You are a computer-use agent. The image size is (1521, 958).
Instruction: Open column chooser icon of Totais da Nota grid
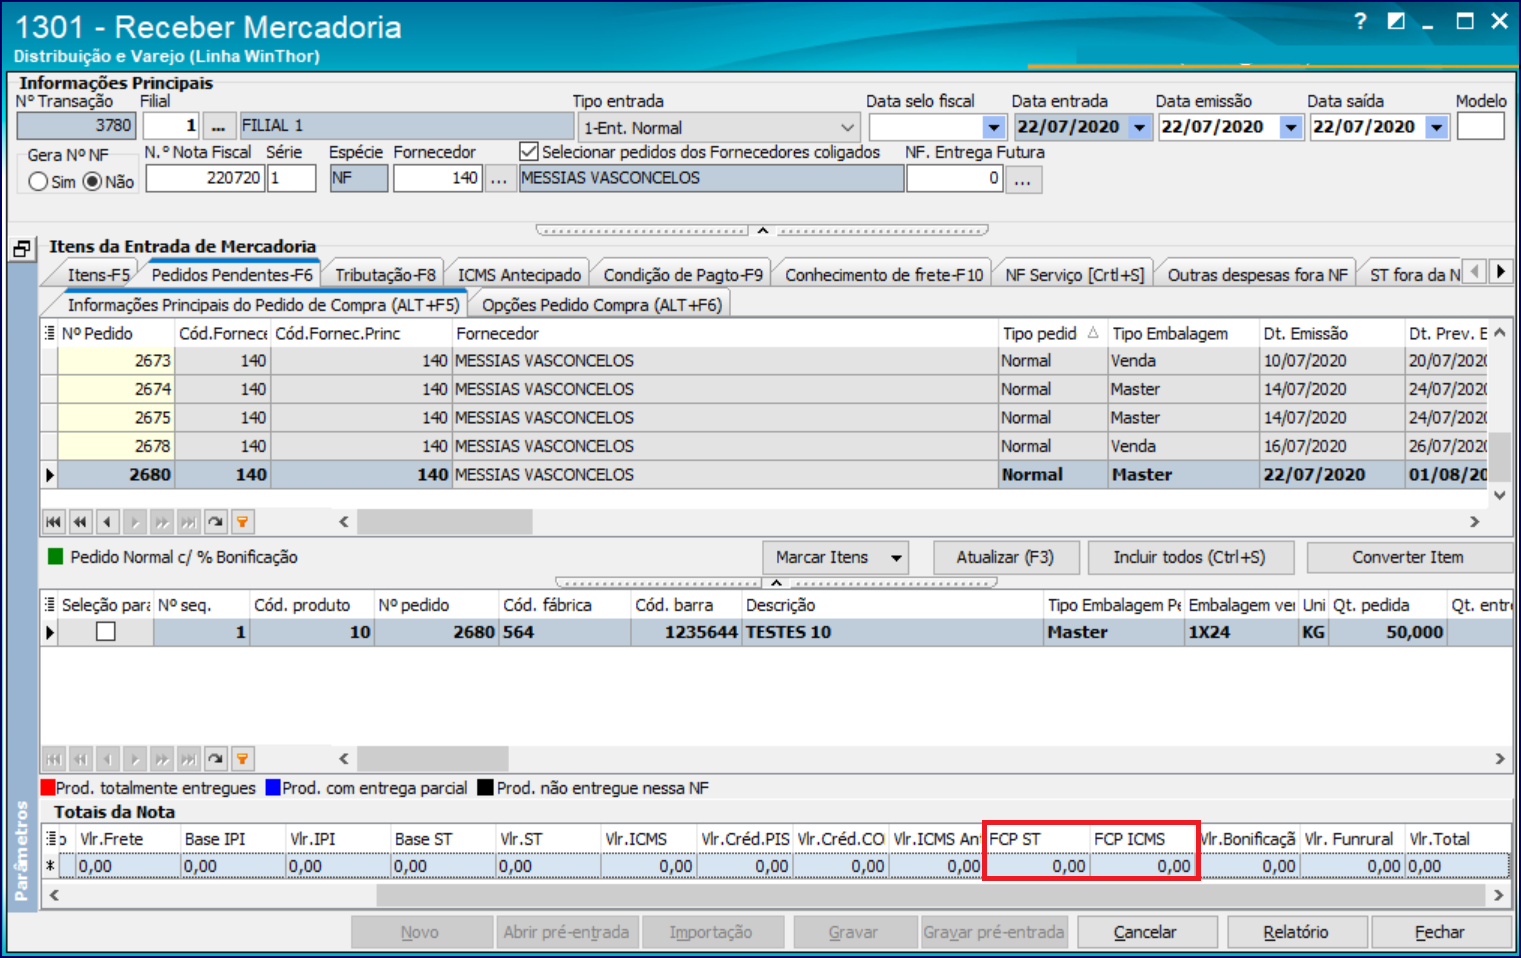(50, 839)
